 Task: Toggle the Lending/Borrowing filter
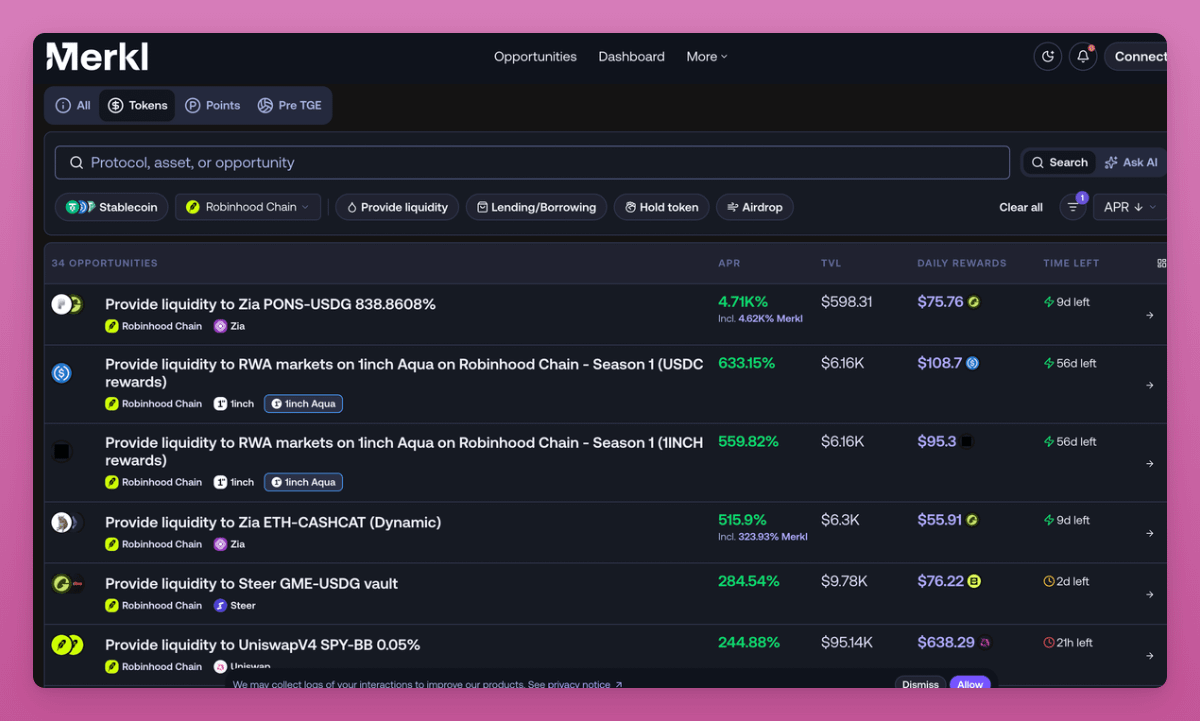[x=536, y=207]
